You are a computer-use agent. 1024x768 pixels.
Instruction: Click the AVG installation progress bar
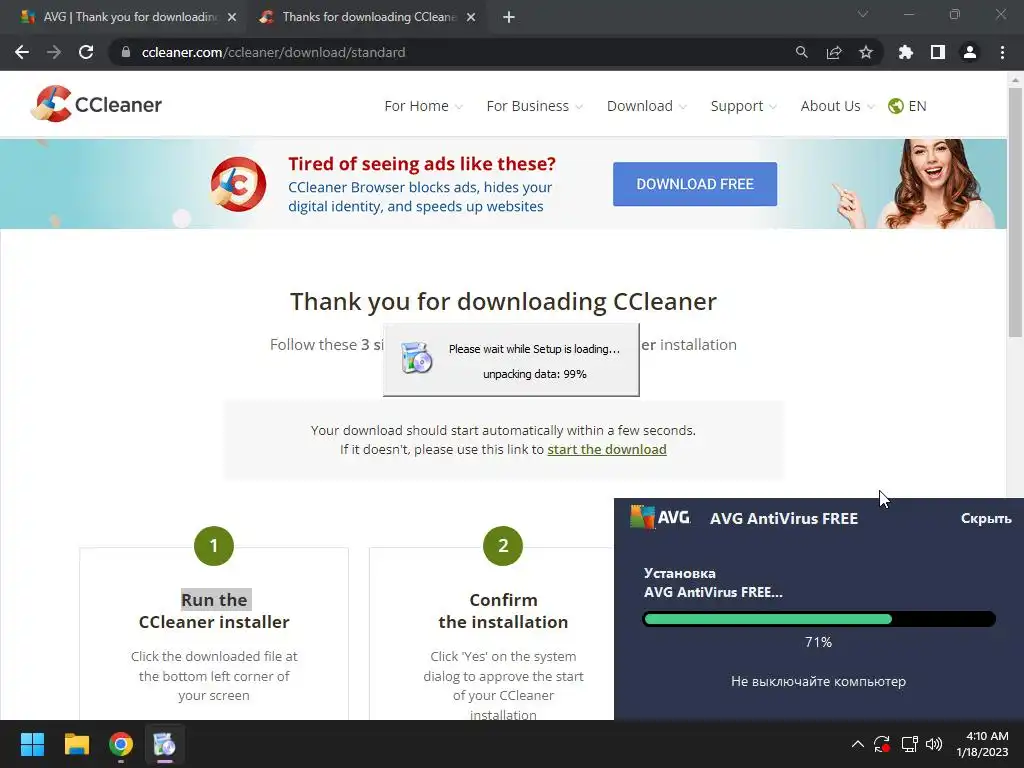pyautogui.click(x=819, y=619)
